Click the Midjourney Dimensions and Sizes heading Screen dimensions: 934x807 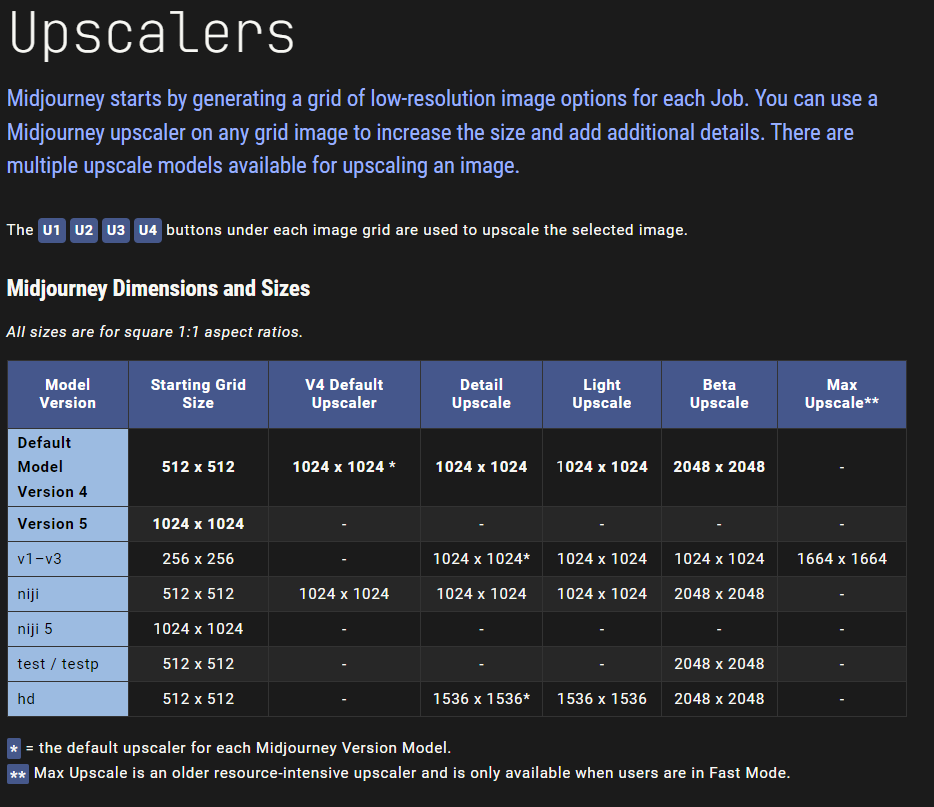click(x=158, y=288)
